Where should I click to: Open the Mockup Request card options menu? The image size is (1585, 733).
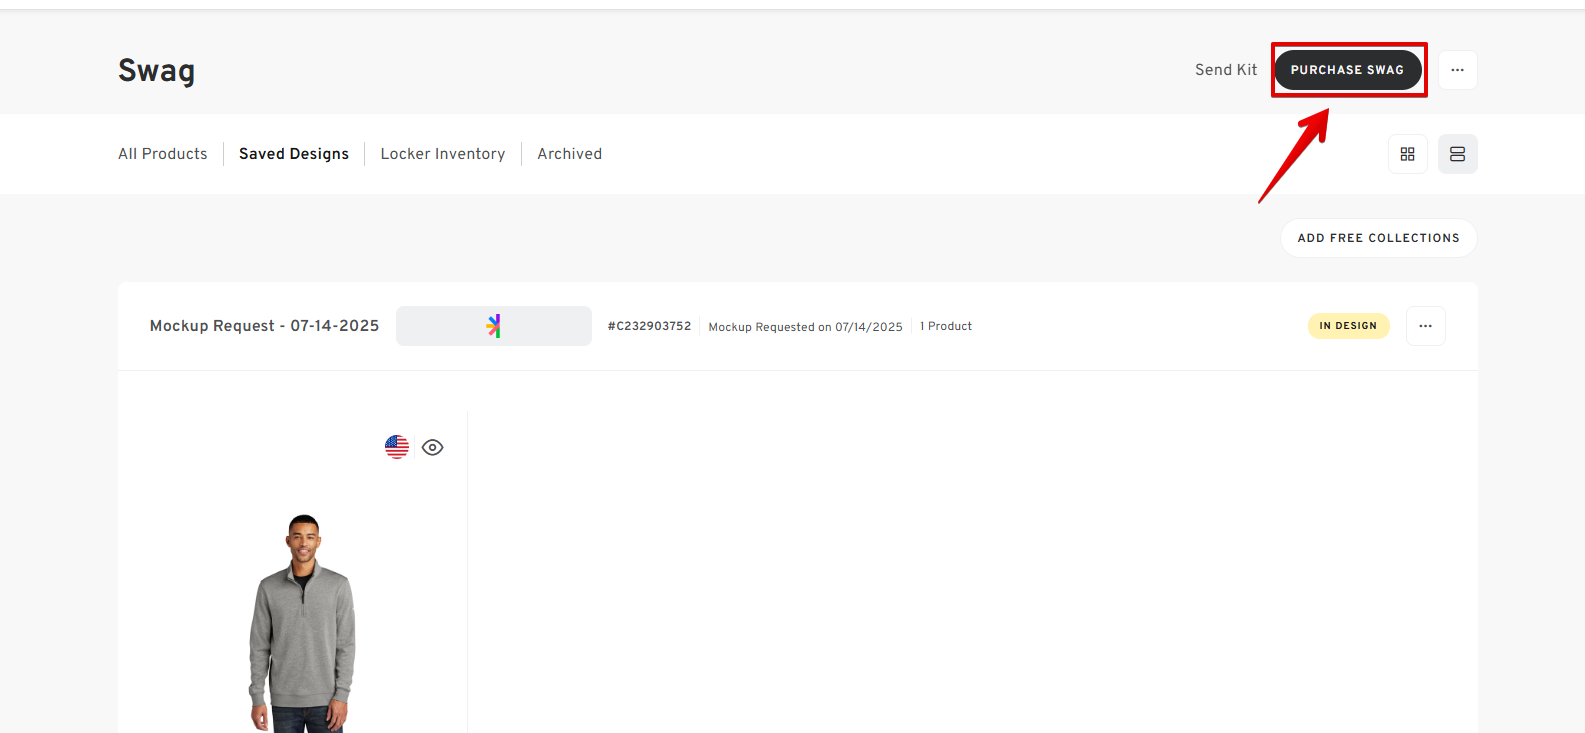point(1425,326)
